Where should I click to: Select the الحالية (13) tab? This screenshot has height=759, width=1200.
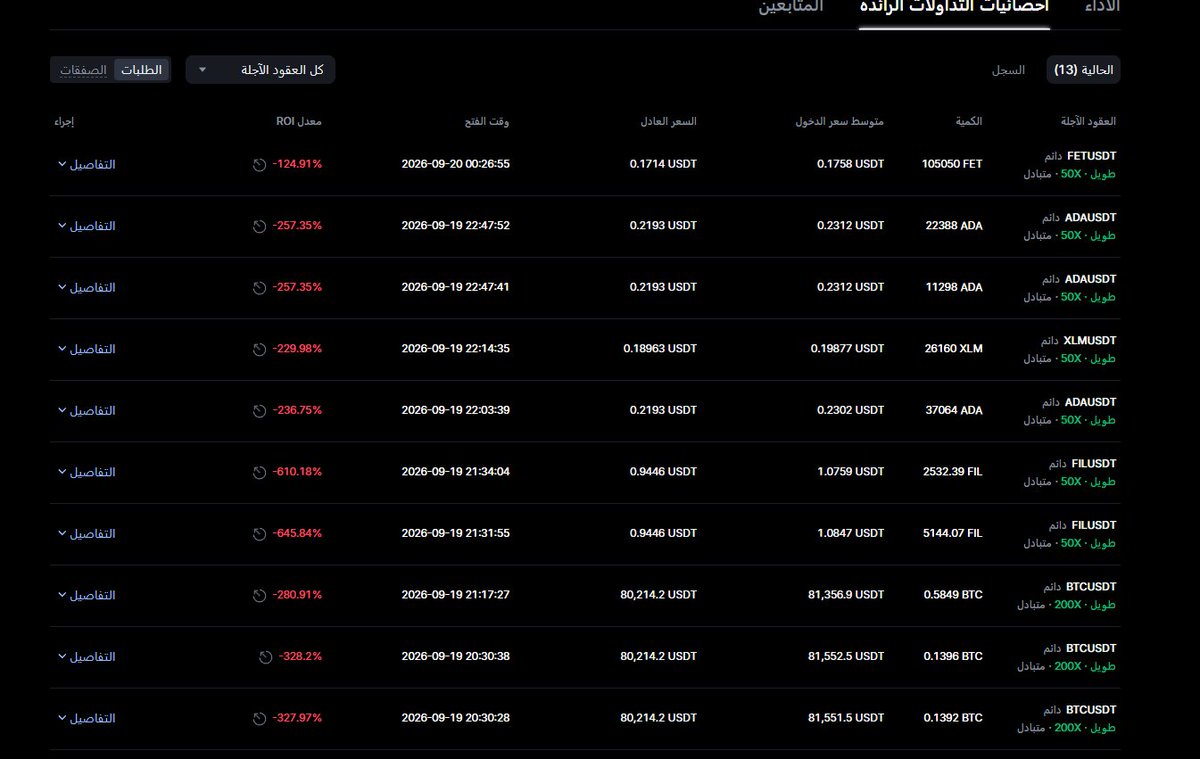(x=1084, y=70)
